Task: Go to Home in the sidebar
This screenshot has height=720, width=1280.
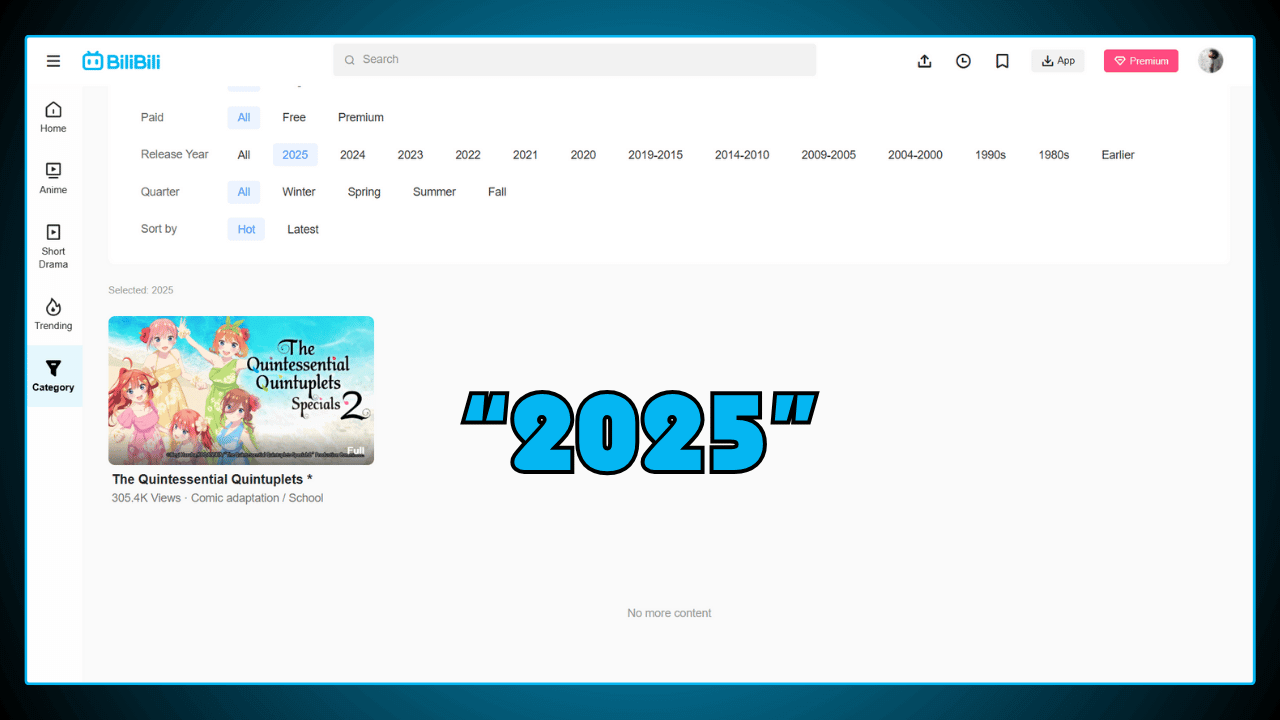Action: click(x=53, y=117)
